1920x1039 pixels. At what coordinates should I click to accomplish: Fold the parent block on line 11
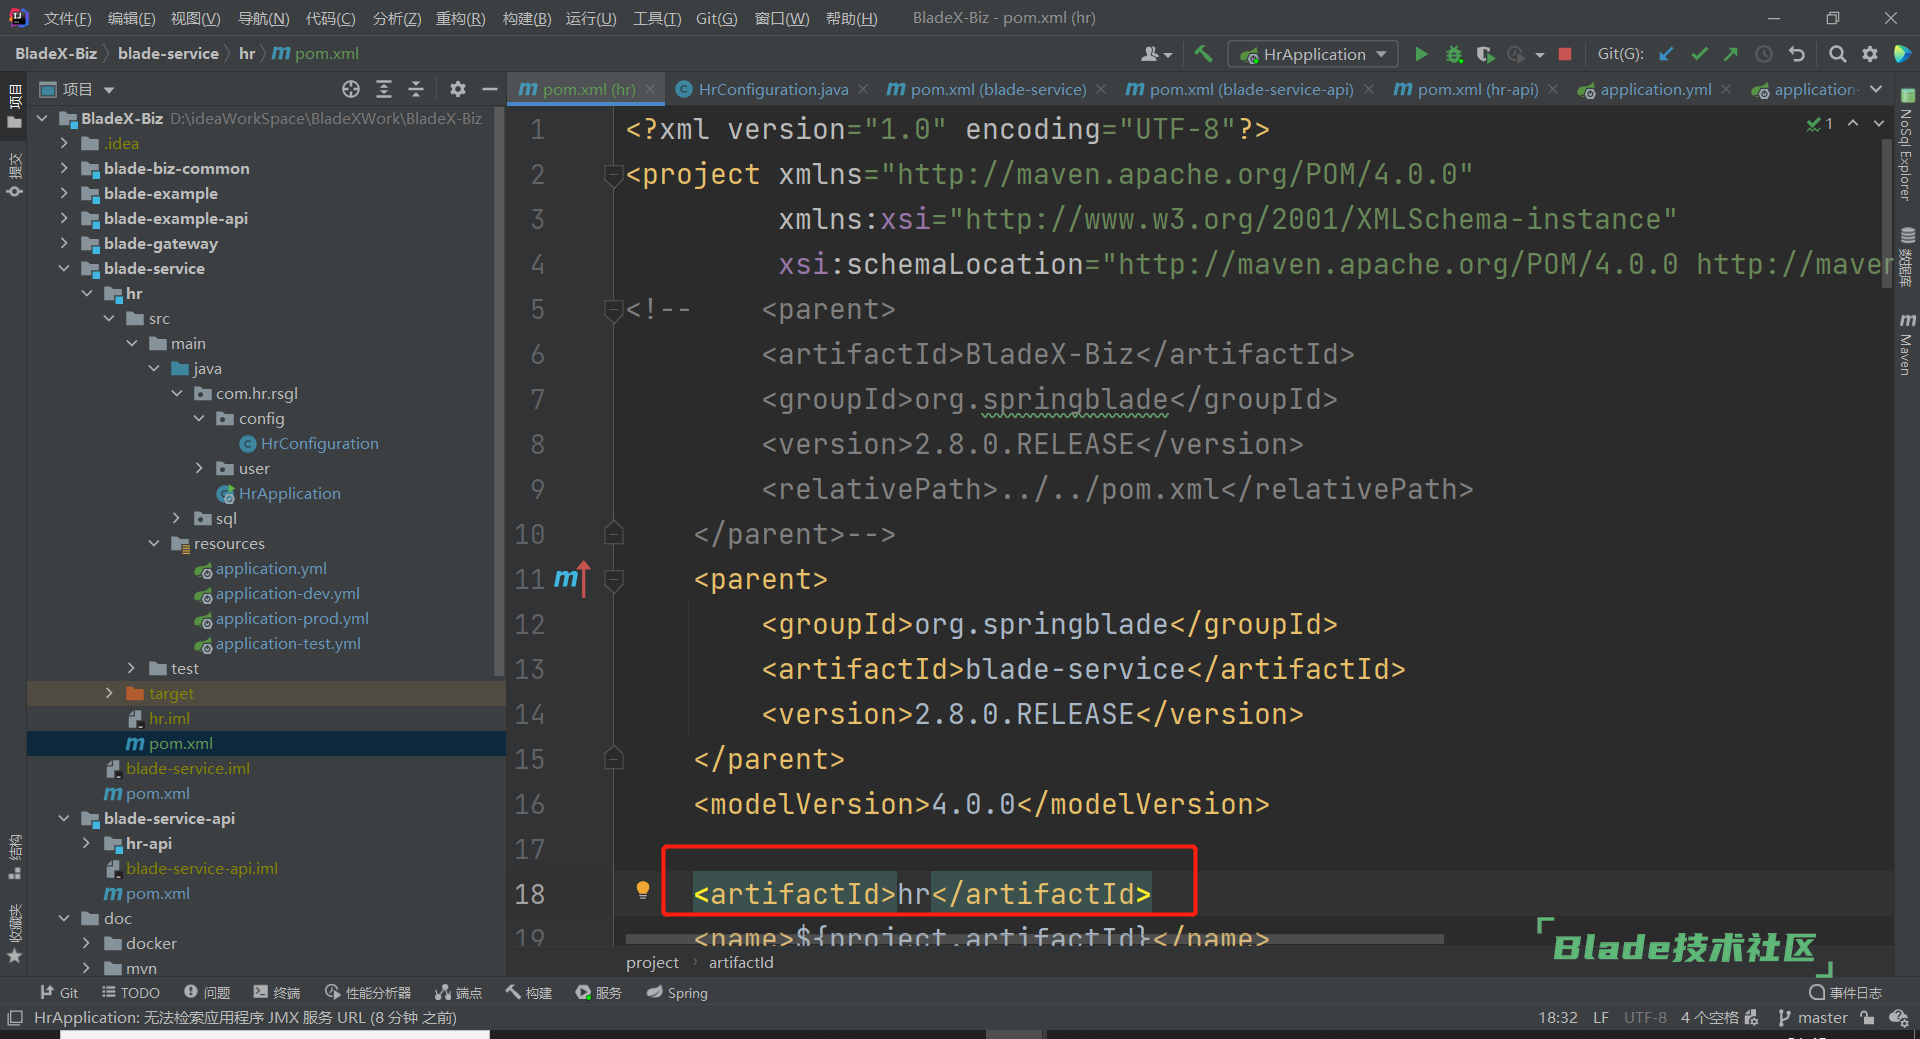(614, 579)
